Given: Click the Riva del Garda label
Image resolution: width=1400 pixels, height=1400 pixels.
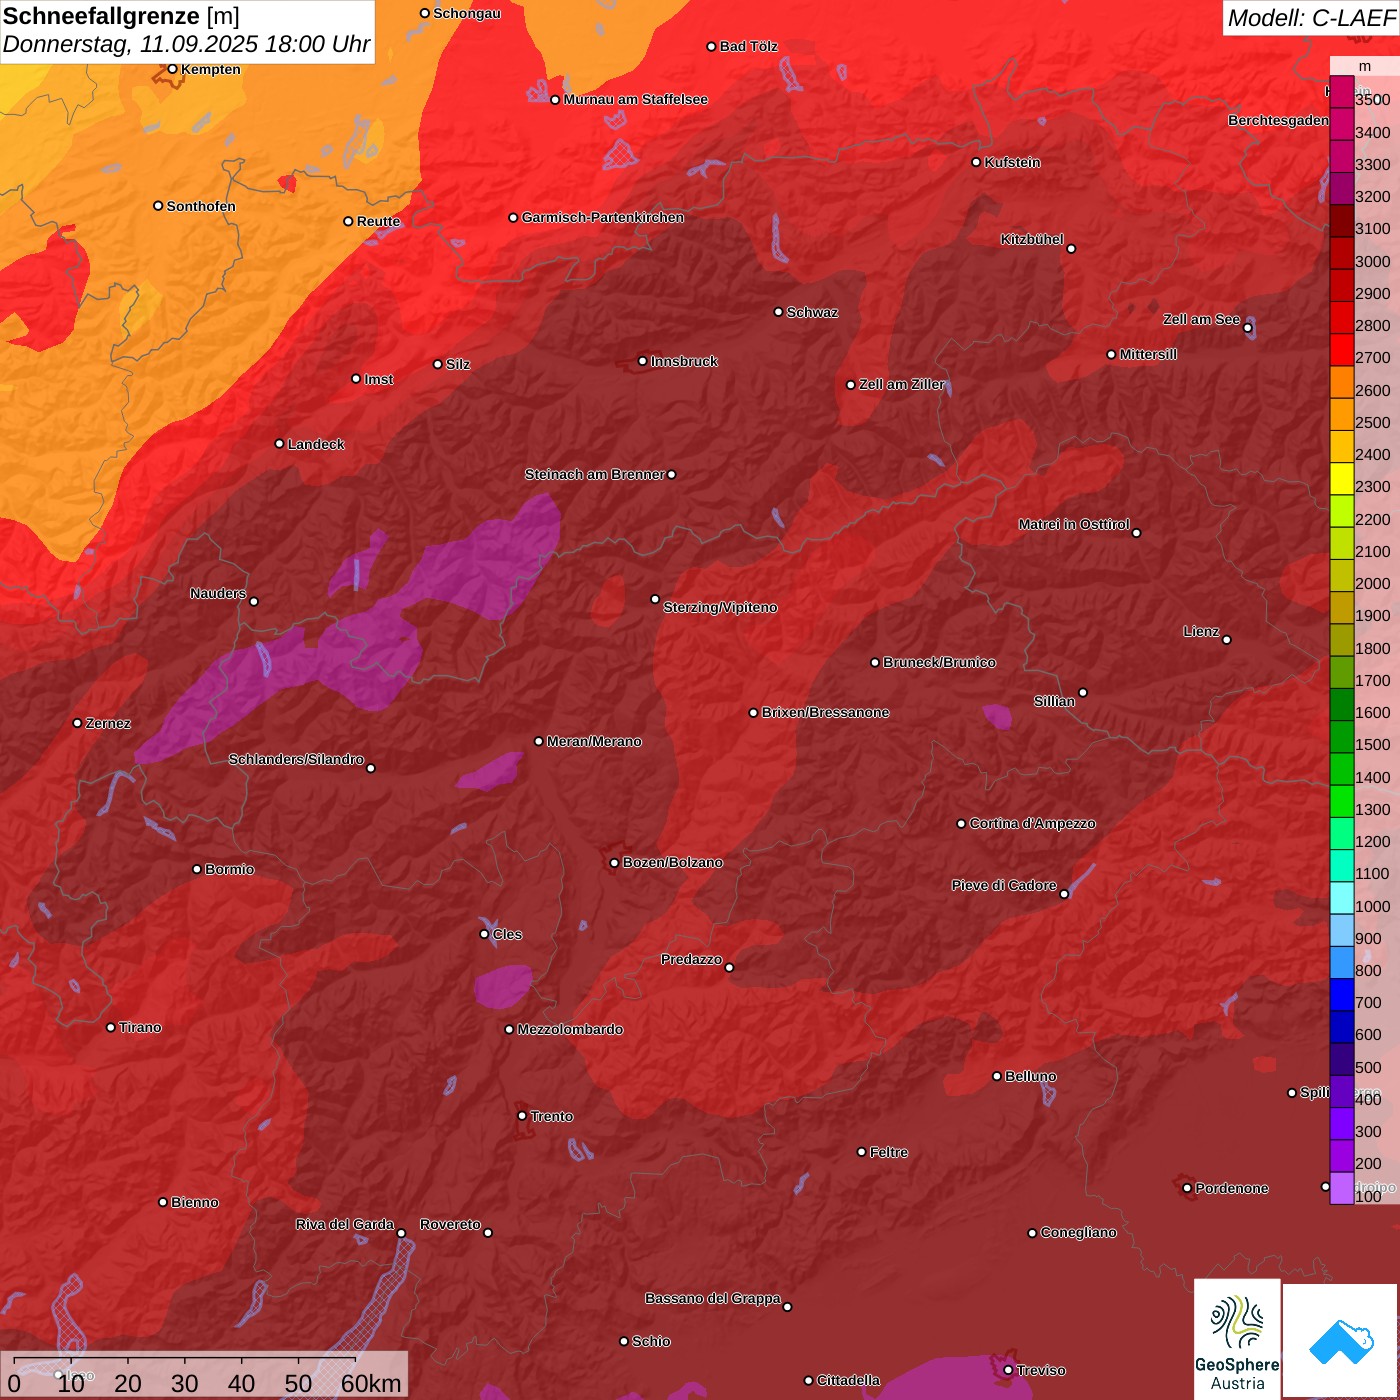Looking at the screenshot, I should (345, 1224).
